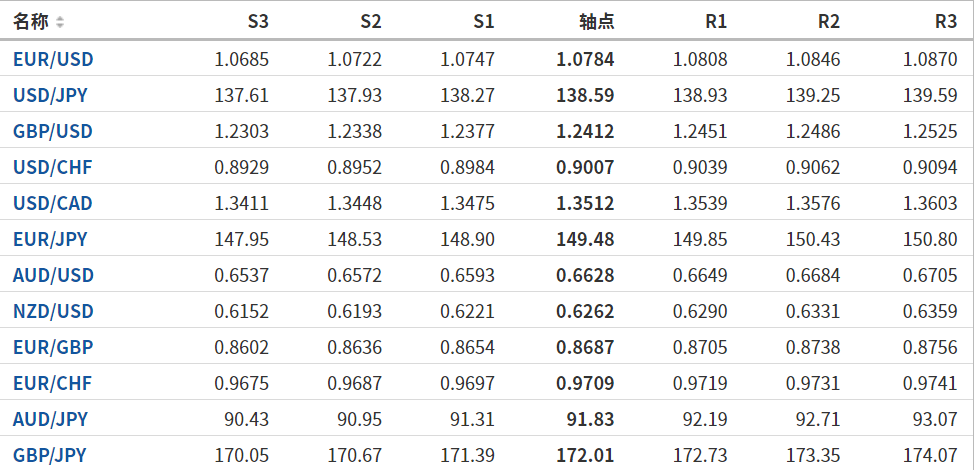Select the S3 column header

click(x=258, y=22)
